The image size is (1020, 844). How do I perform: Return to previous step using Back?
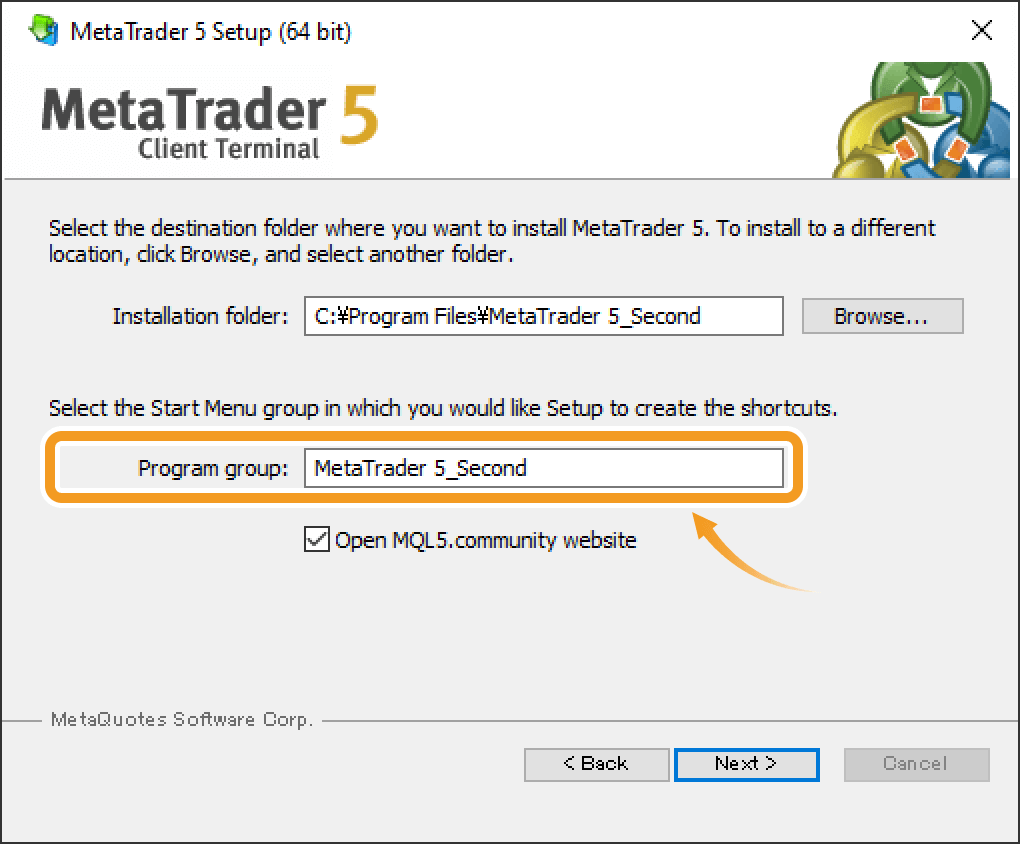(x=596, y=764)
